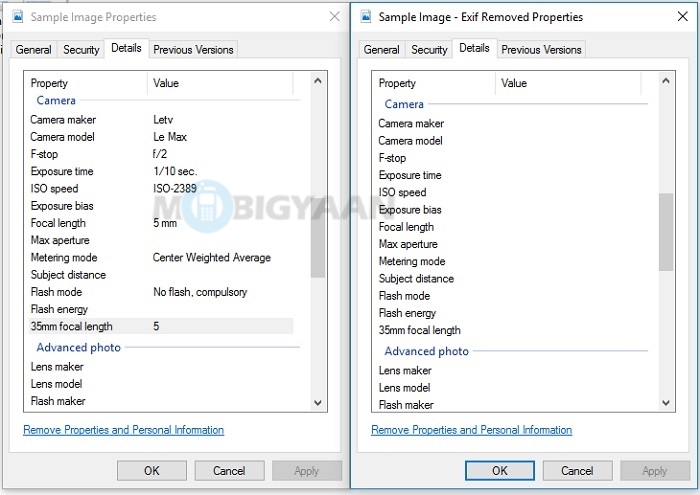Select 'Flash mode' row in Exif Removed Properties
Viewport: 700px width, 495px height.
click(509, 296)
